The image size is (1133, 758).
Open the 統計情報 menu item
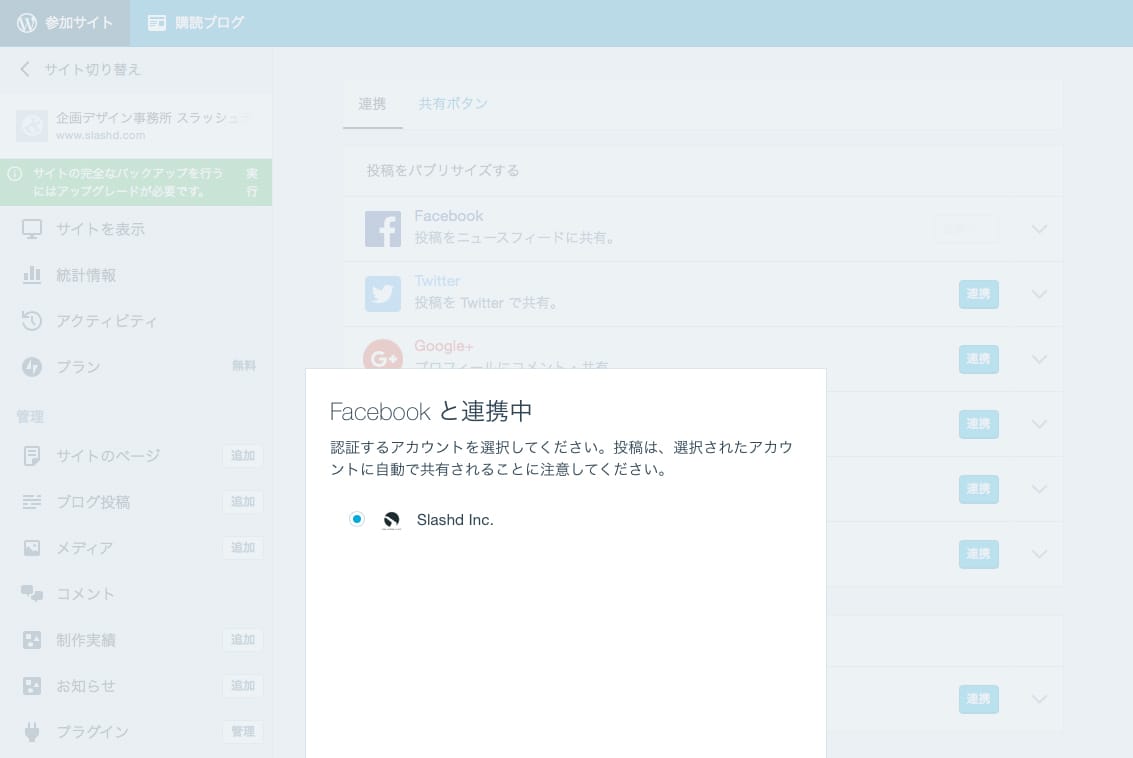(x=136, y=275)
